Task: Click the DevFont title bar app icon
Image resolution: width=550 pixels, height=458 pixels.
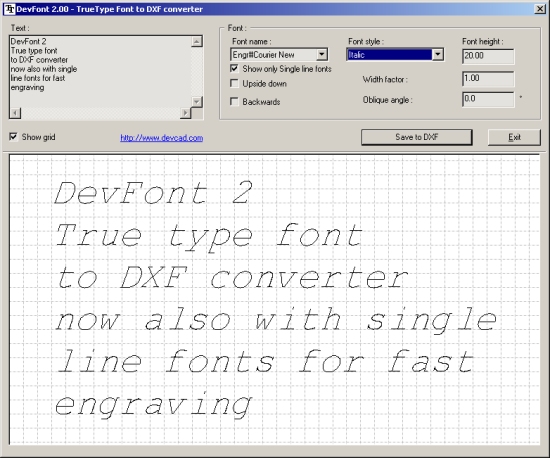Action: pos(10,9)
